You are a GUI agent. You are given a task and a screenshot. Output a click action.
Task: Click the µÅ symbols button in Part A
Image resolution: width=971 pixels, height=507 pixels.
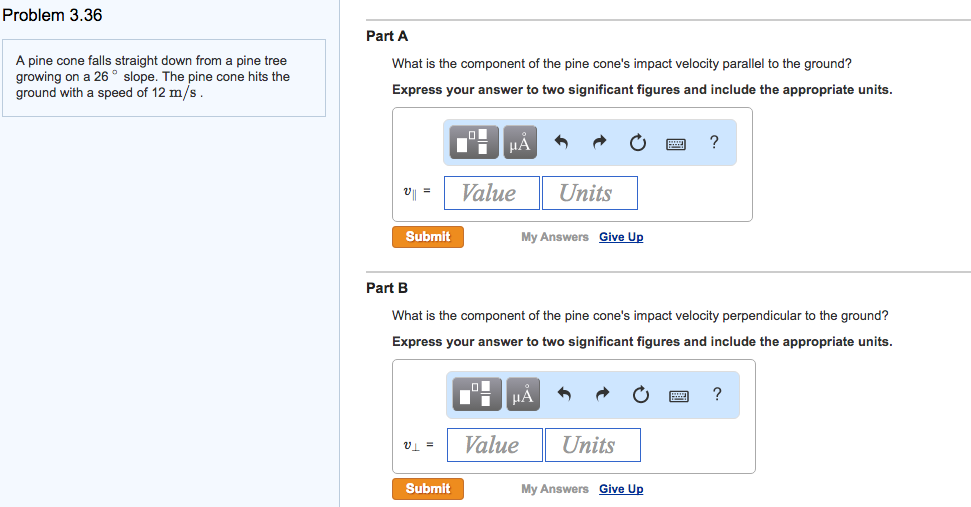coord(519,143)
